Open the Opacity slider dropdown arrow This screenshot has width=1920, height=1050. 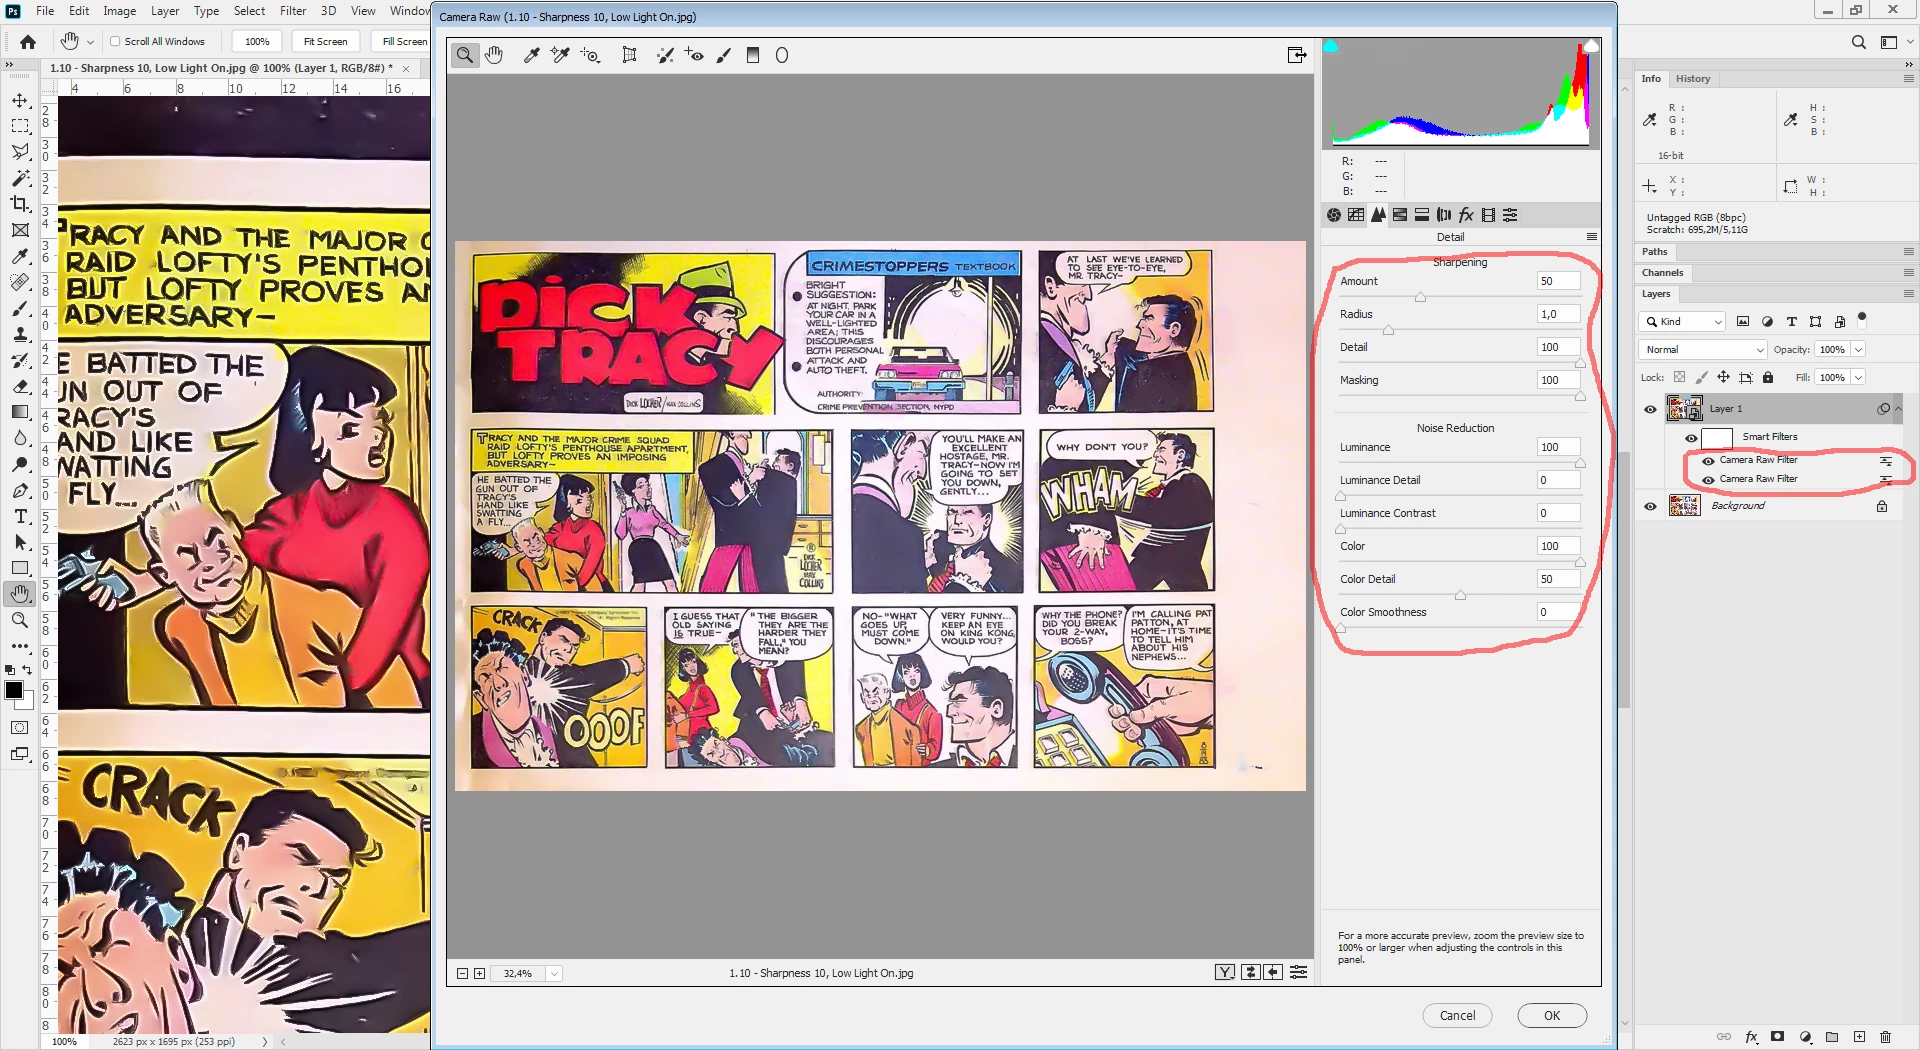(1858, 349)
